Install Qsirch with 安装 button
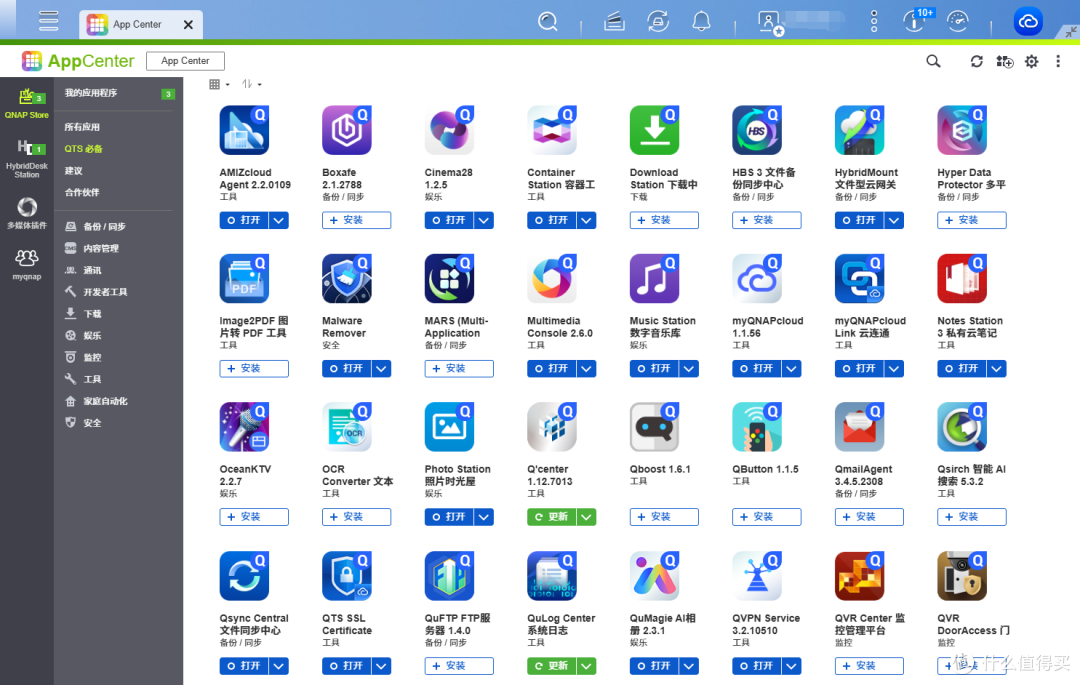 [x=972, y=517]
